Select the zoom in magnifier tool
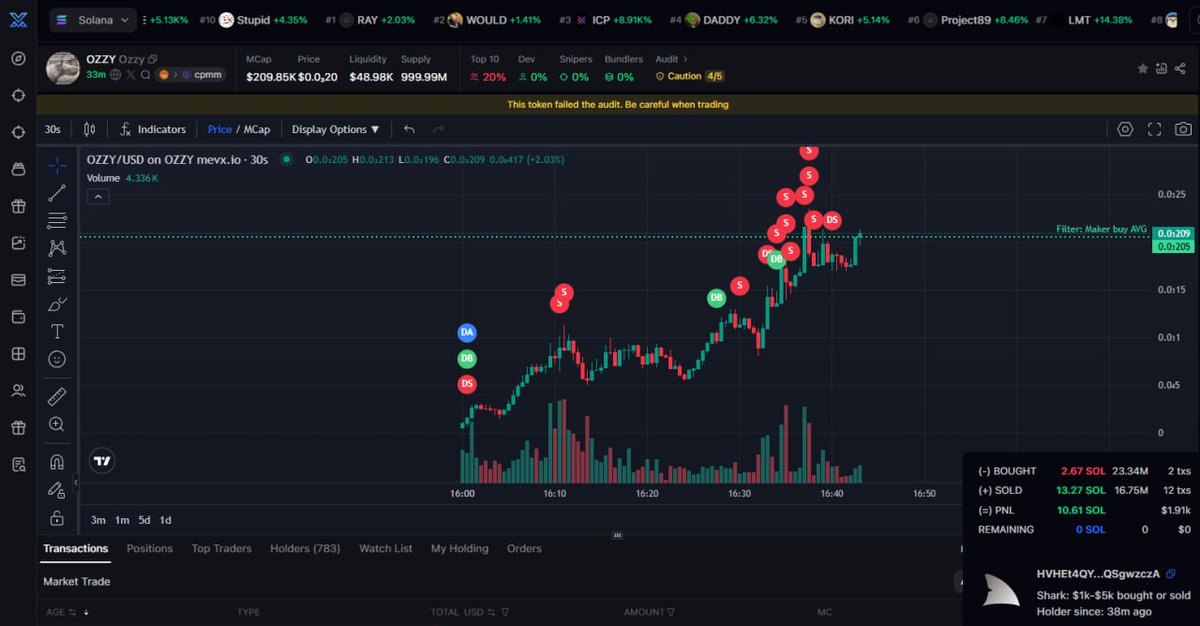Screen dimensions: 1200x626 coord(57,424)
